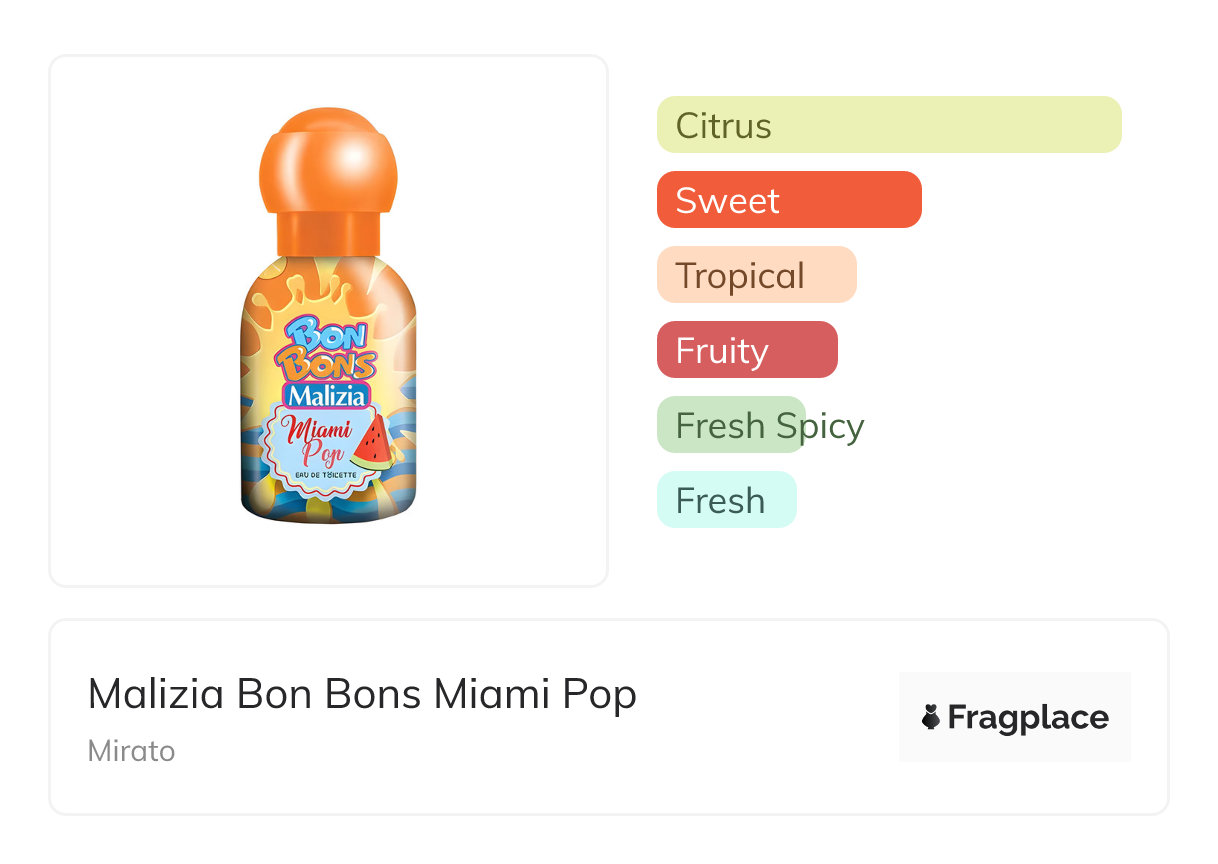1218x864 pixels.
Task: Open the Malizia Bon Bons Miami Pop title
Action: [362, 694]
